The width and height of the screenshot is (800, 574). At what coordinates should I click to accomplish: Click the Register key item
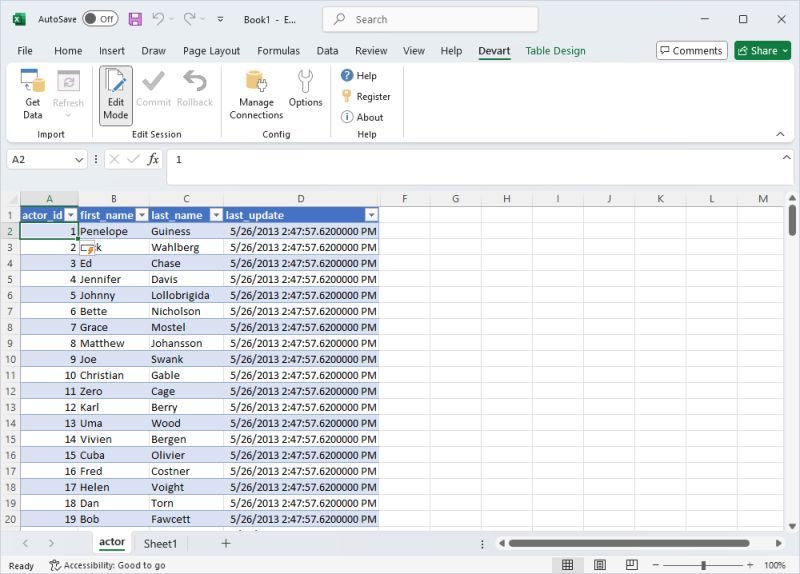366,96
